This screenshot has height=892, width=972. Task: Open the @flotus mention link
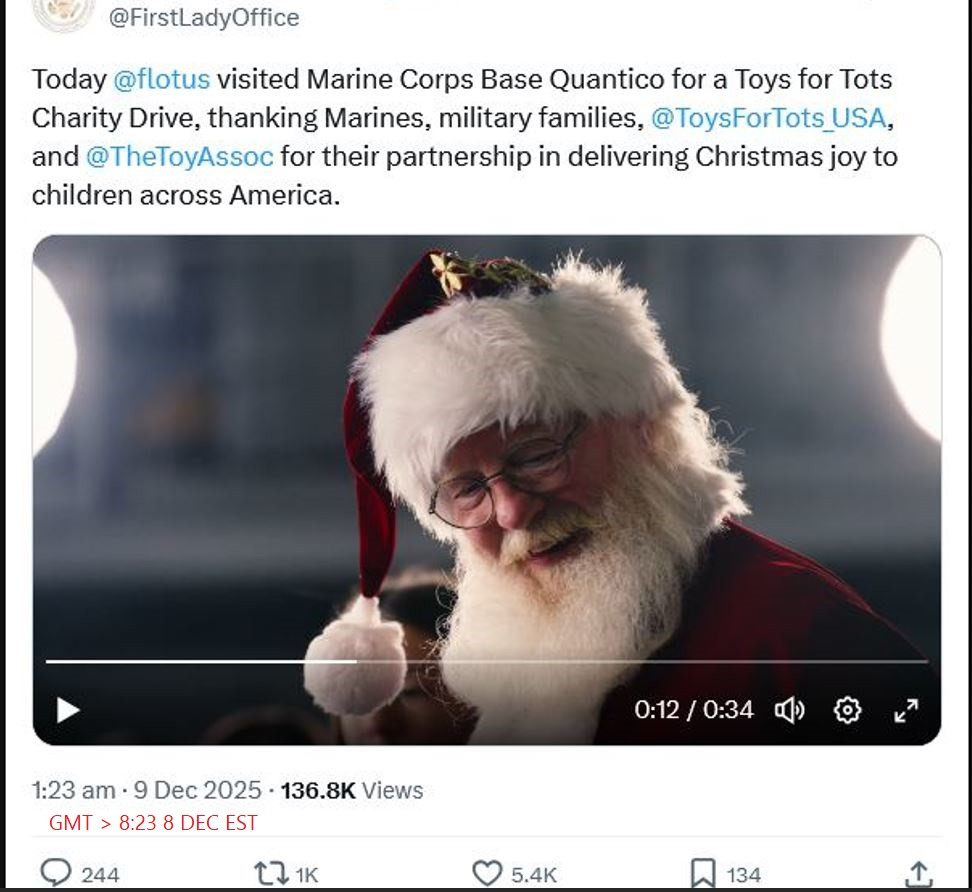161,79
